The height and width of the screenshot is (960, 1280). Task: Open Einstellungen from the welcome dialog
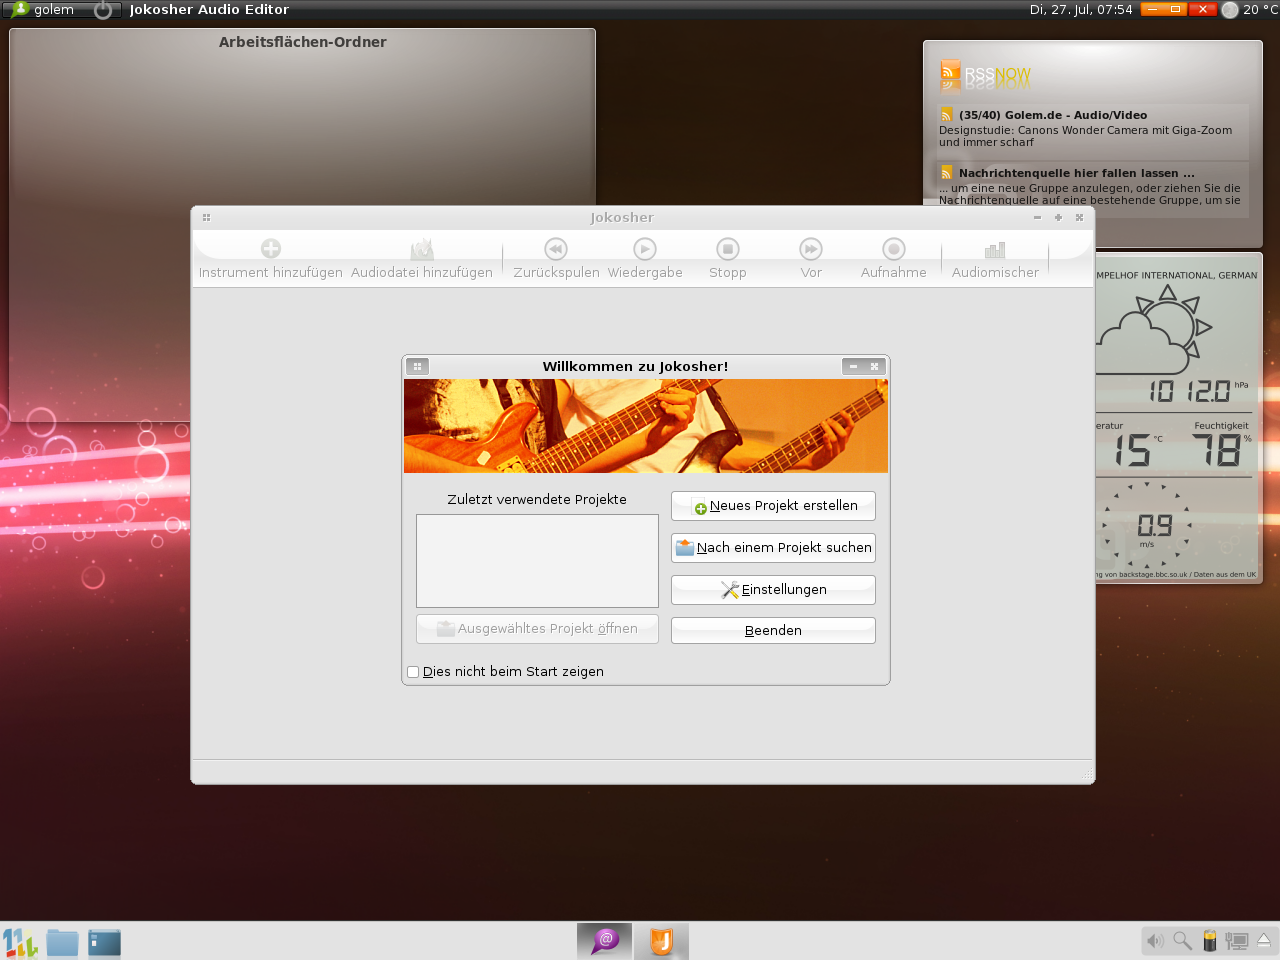pyautogui.click(x=773, y=590)
